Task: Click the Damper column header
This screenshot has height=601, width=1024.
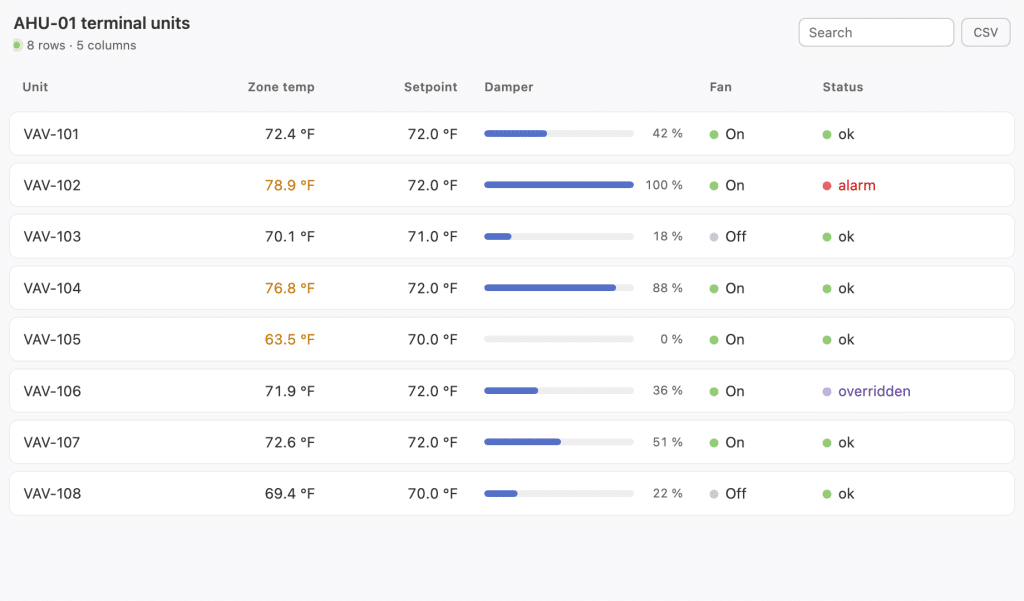Action: click(x=509, y=87)
